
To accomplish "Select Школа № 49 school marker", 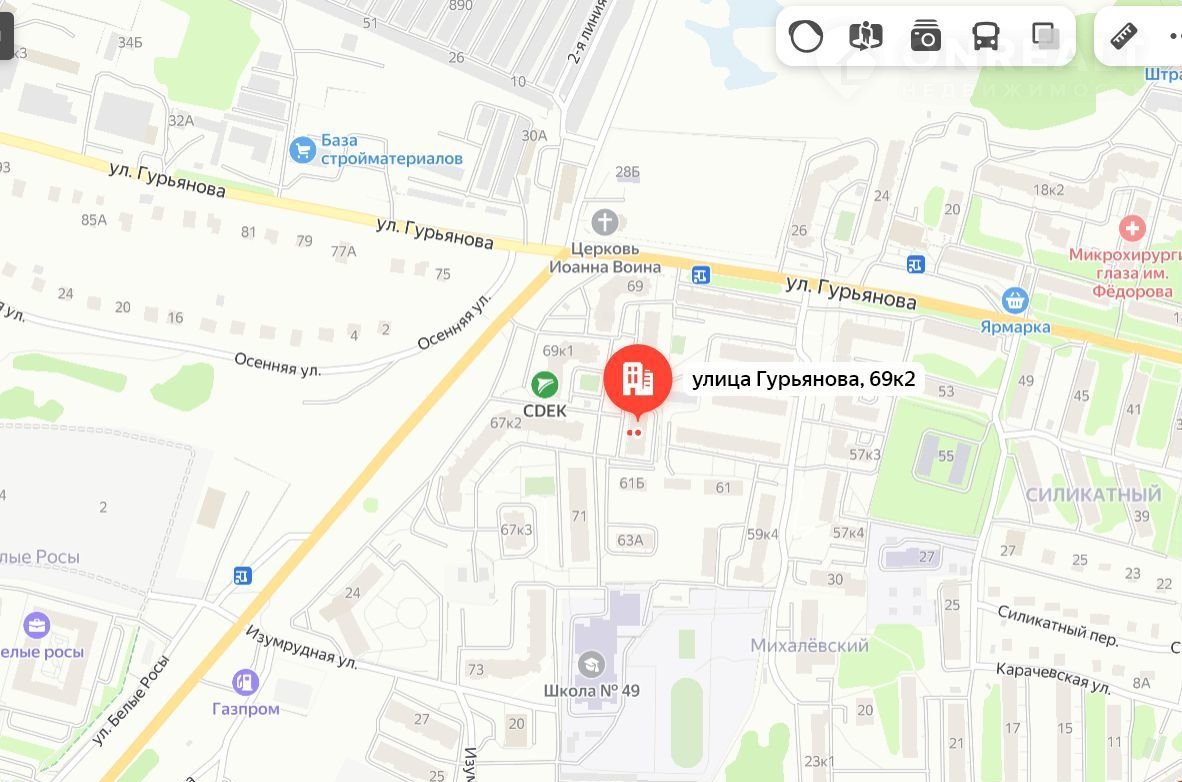I will pos(591,664).
